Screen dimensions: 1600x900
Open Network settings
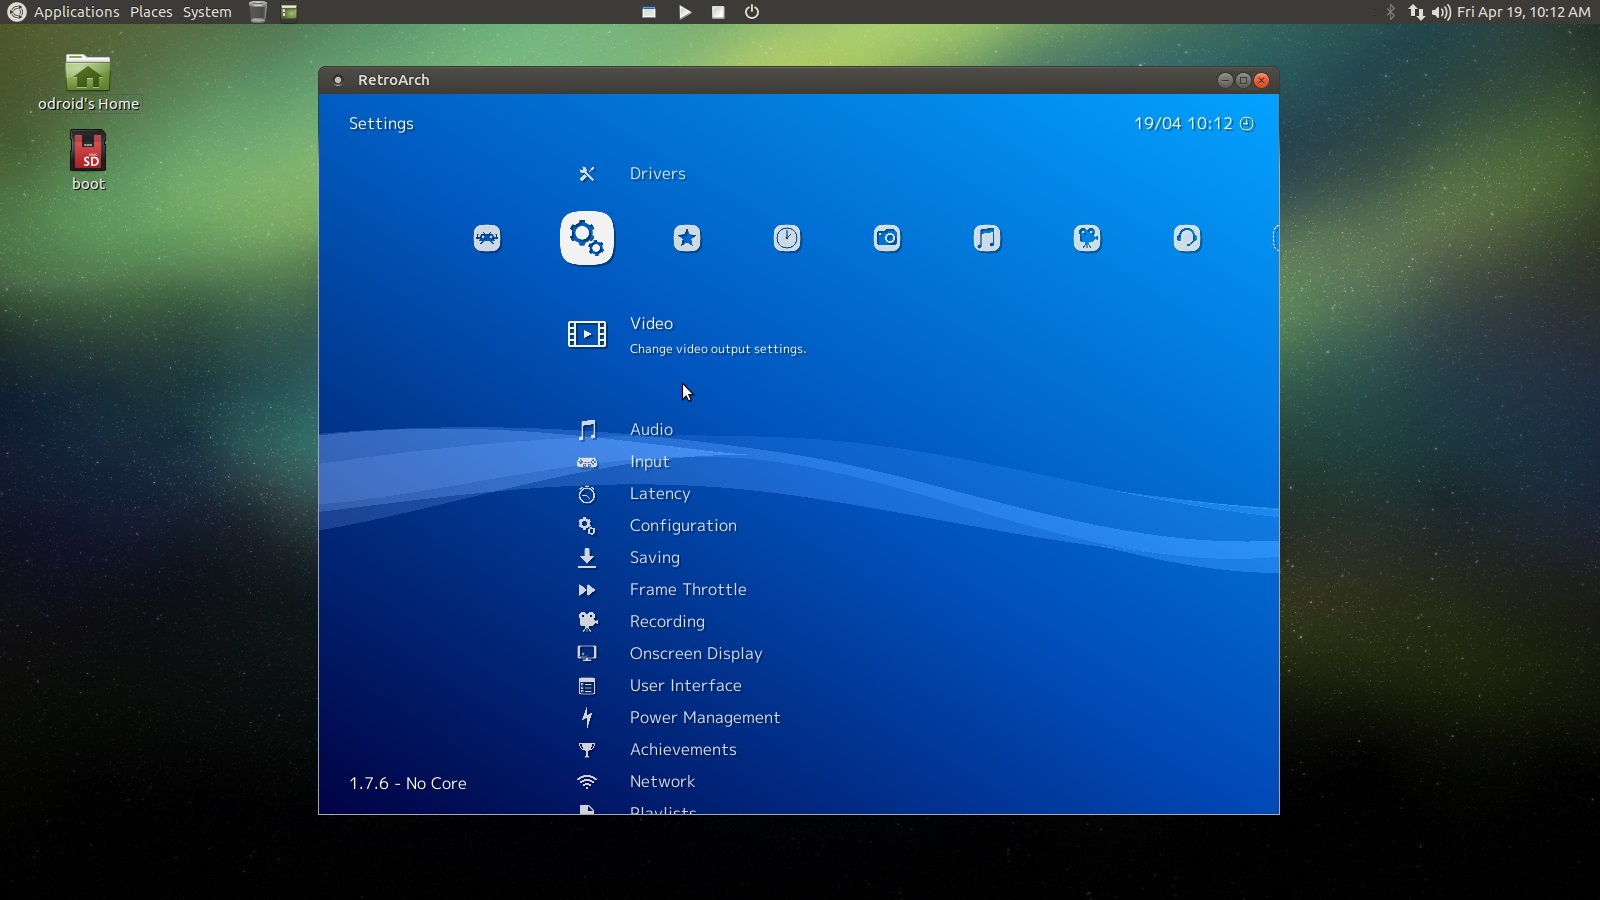pyautogui.click(x=662, y=781)
